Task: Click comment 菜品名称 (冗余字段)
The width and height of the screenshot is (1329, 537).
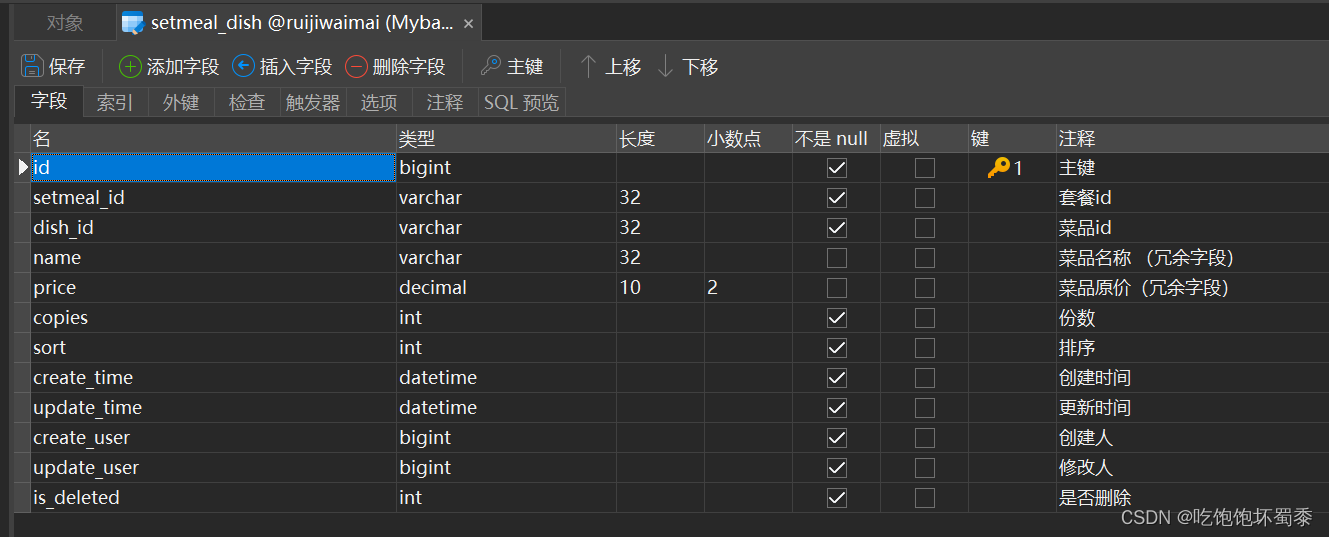Action: pos(1192,258)
